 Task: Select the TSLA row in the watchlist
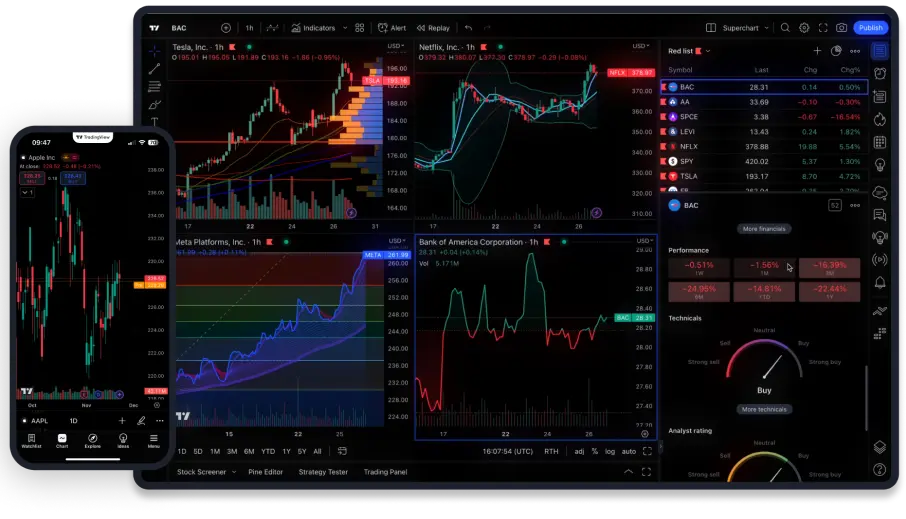(764, 176)
